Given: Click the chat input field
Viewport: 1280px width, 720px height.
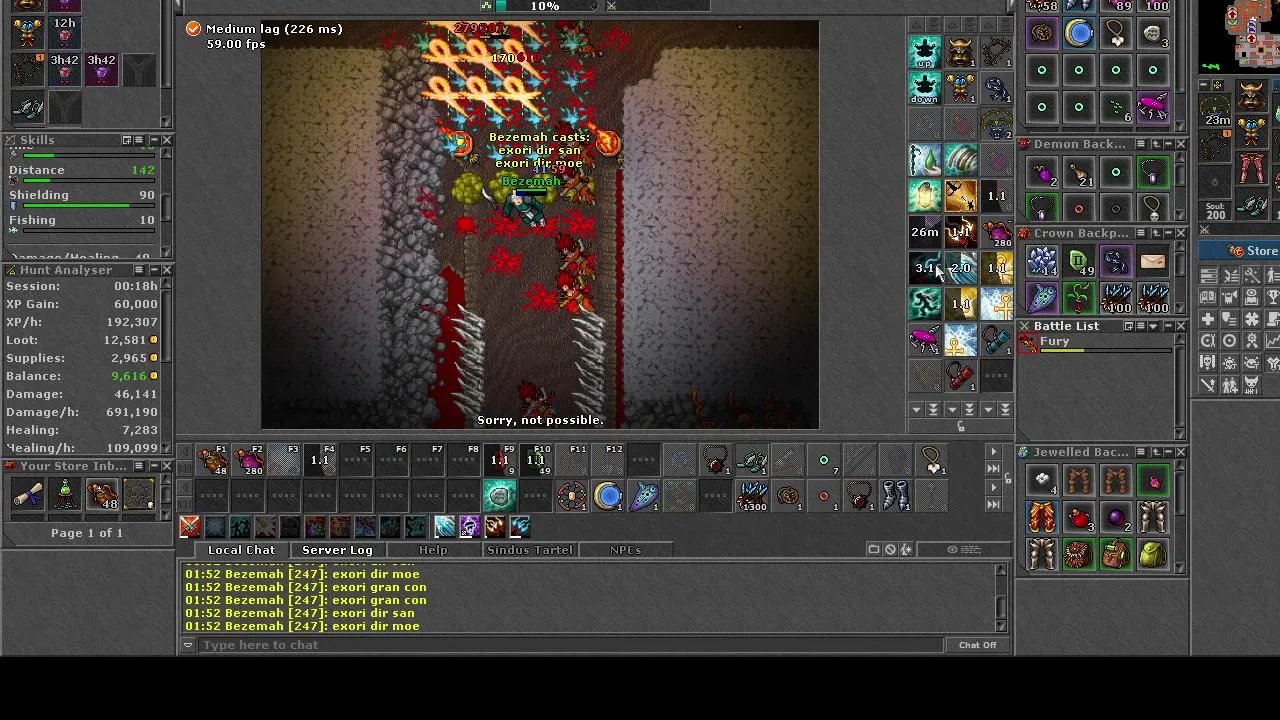Looking at the screenshot, I should coord(572,645).
